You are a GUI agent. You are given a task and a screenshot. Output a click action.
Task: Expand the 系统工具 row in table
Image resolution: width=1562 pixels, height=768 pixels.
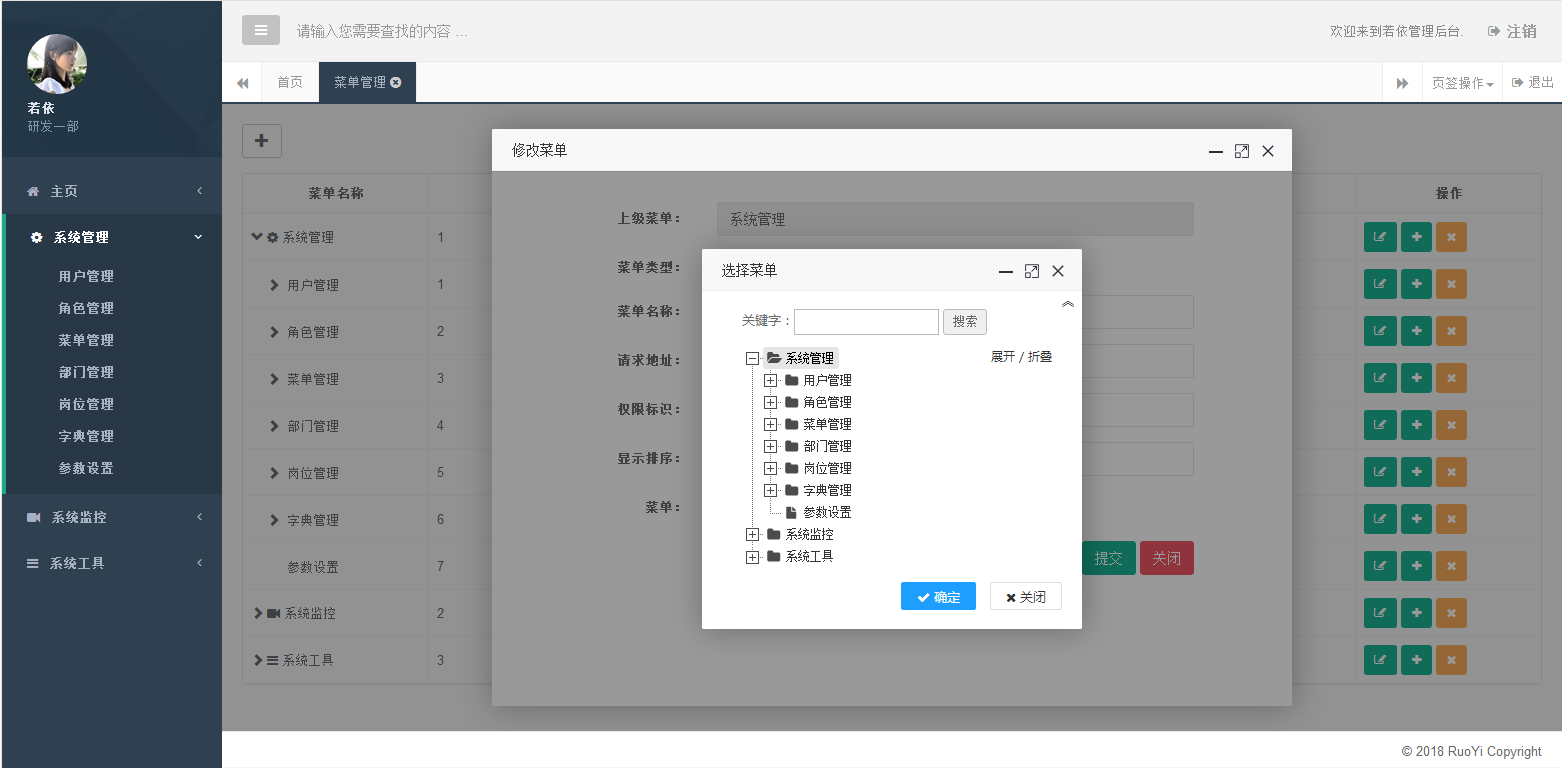coord(258,660)
